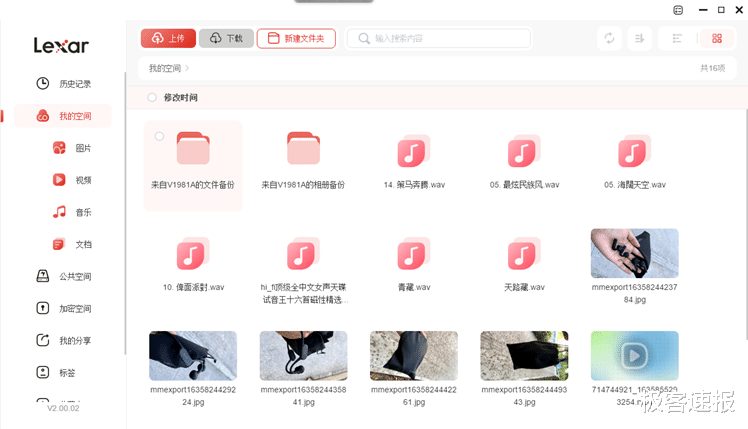Click into the search input field

pos(439,38)
